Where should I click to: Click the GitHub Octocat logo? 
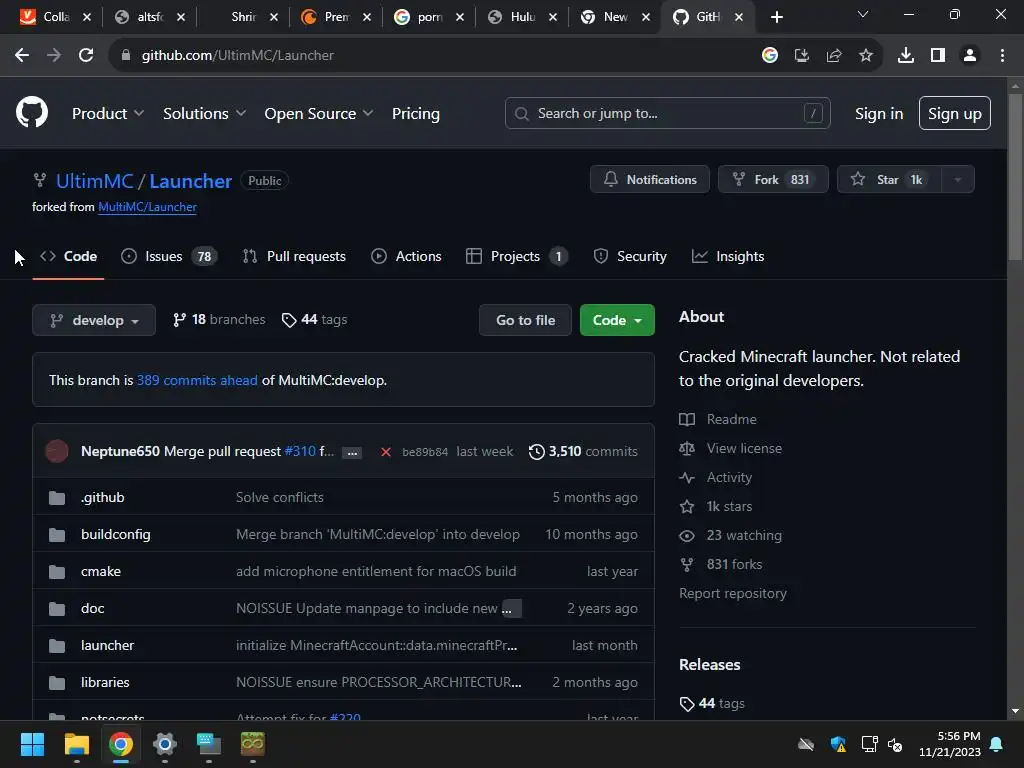point(32,112)
